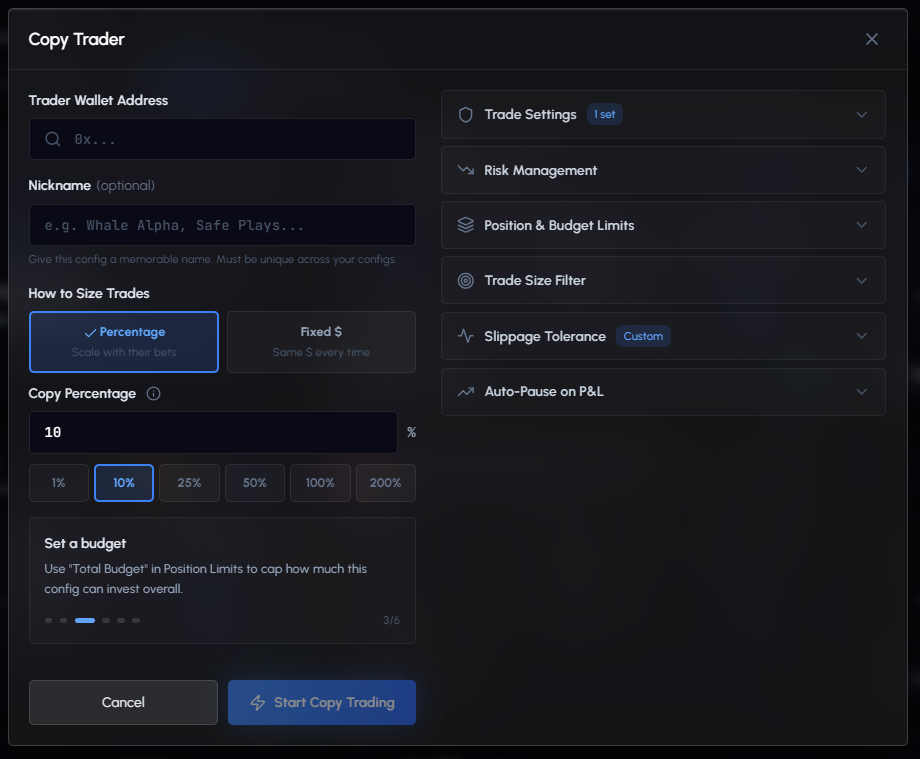Click the trend arrow icon next to Auto-Pause on P&L
The image size is (920, 759).
point(465,391)
